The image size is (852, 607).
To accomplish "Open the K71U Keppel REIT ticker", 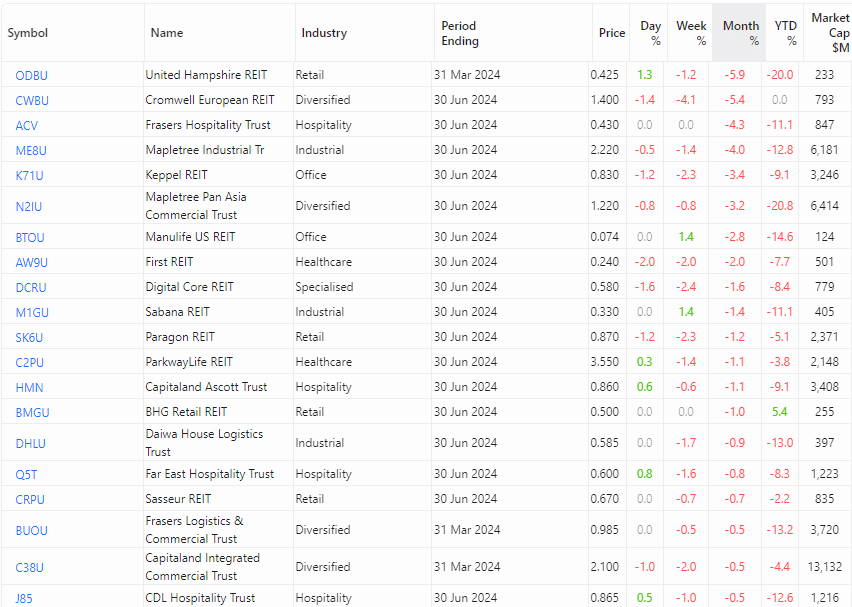I will (30, 175).
